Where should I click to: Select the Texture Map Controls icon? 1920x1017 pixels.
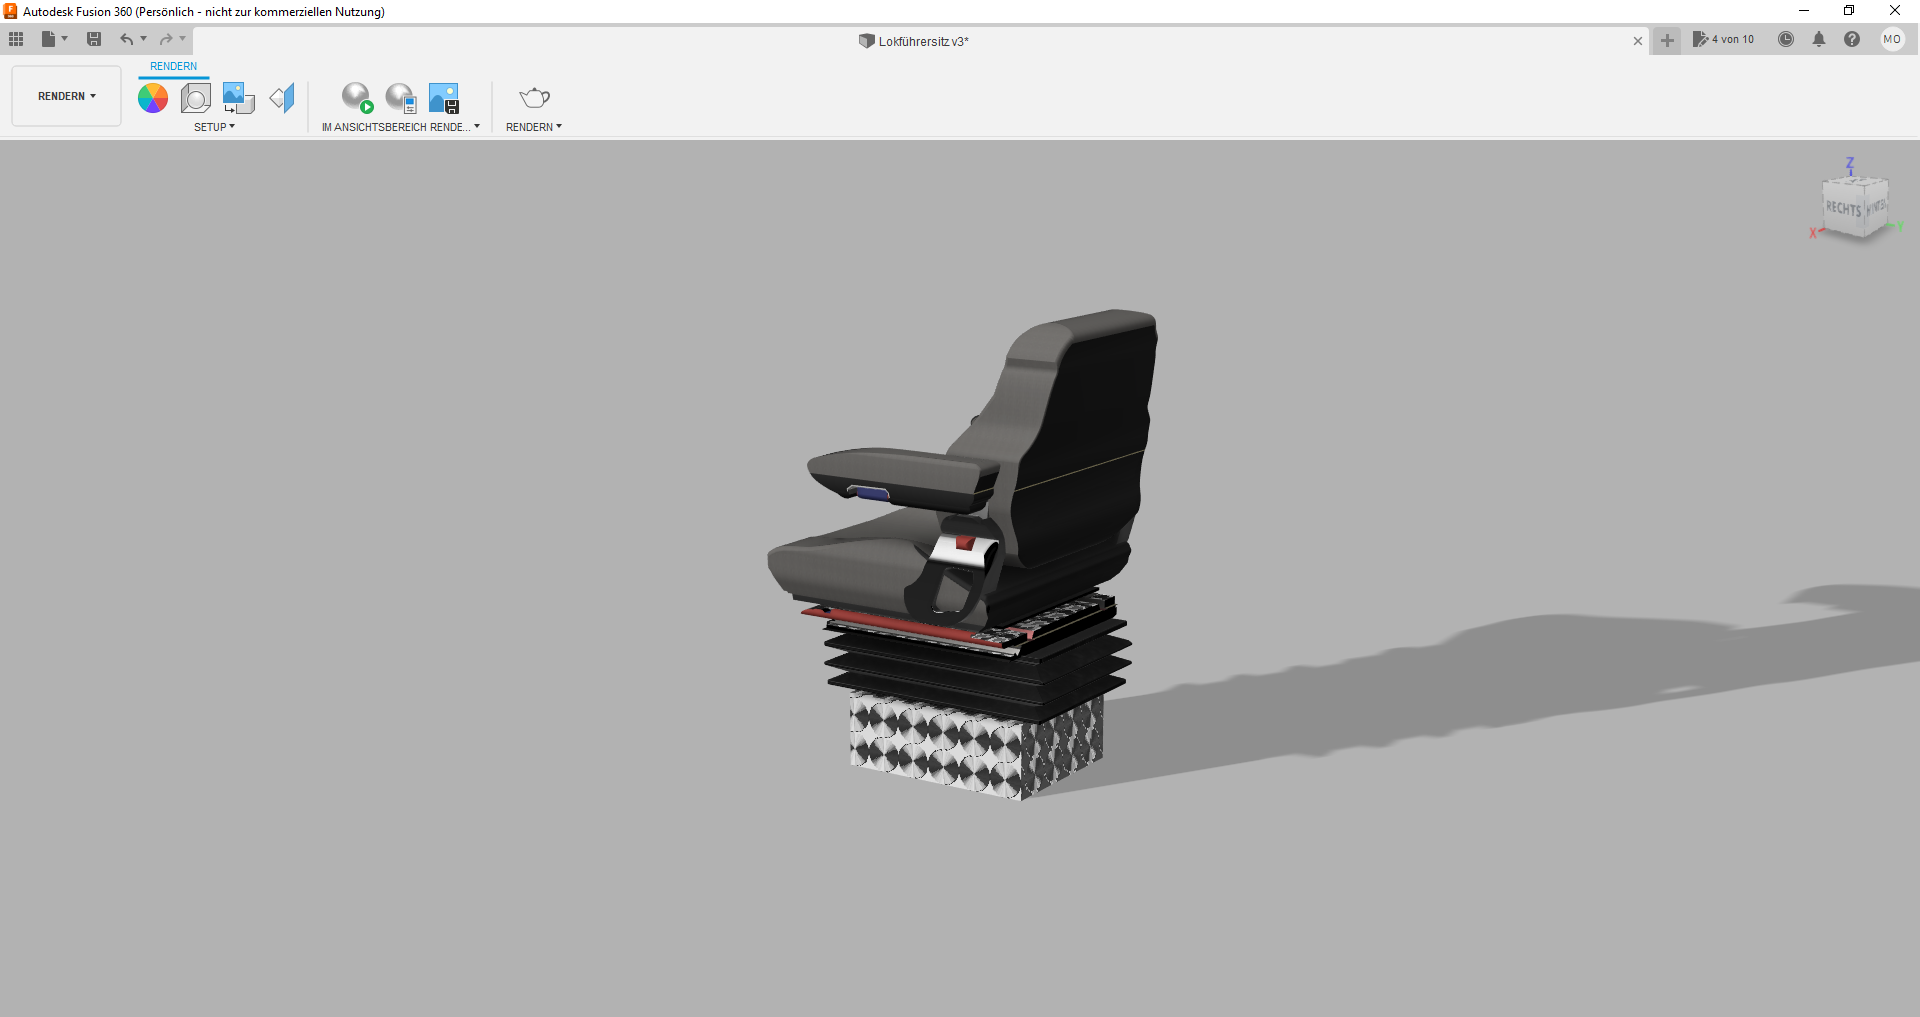coord(282,98)
